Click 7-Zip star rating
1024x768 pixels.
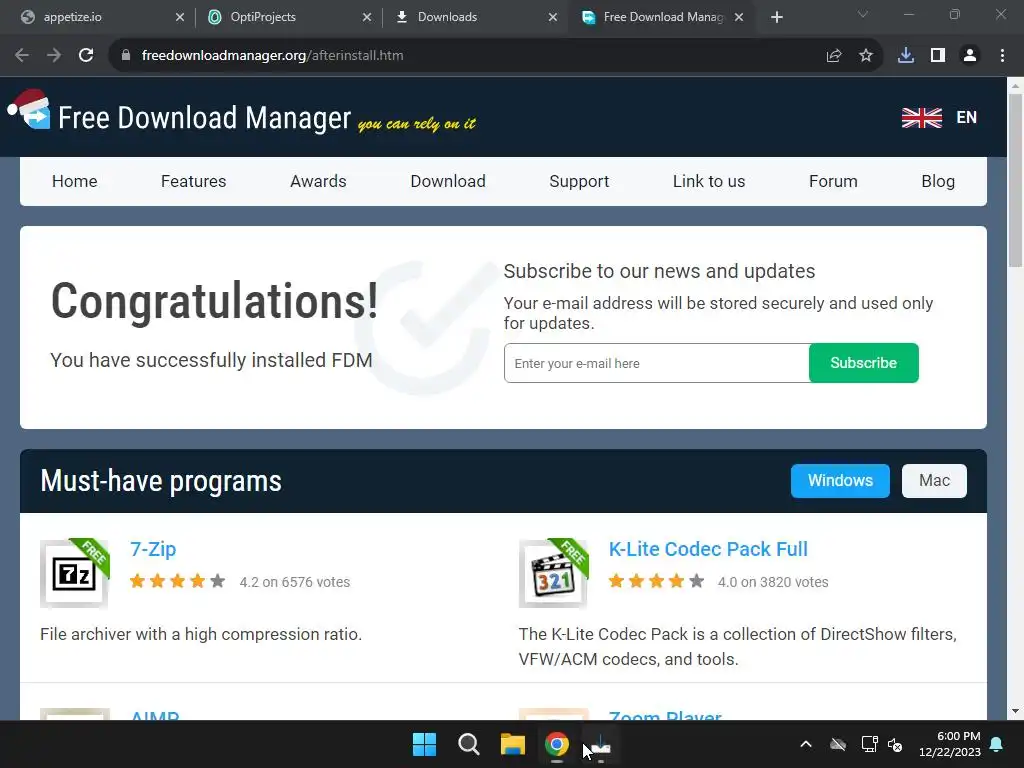tap(178, 581)
